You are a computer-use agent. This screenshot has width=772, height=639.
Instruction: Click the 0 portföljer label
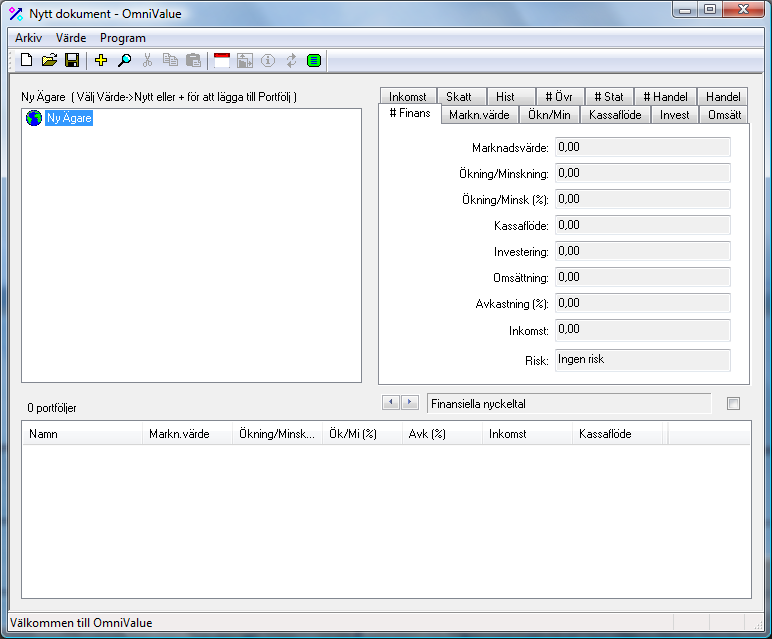(x=52, y=408)
